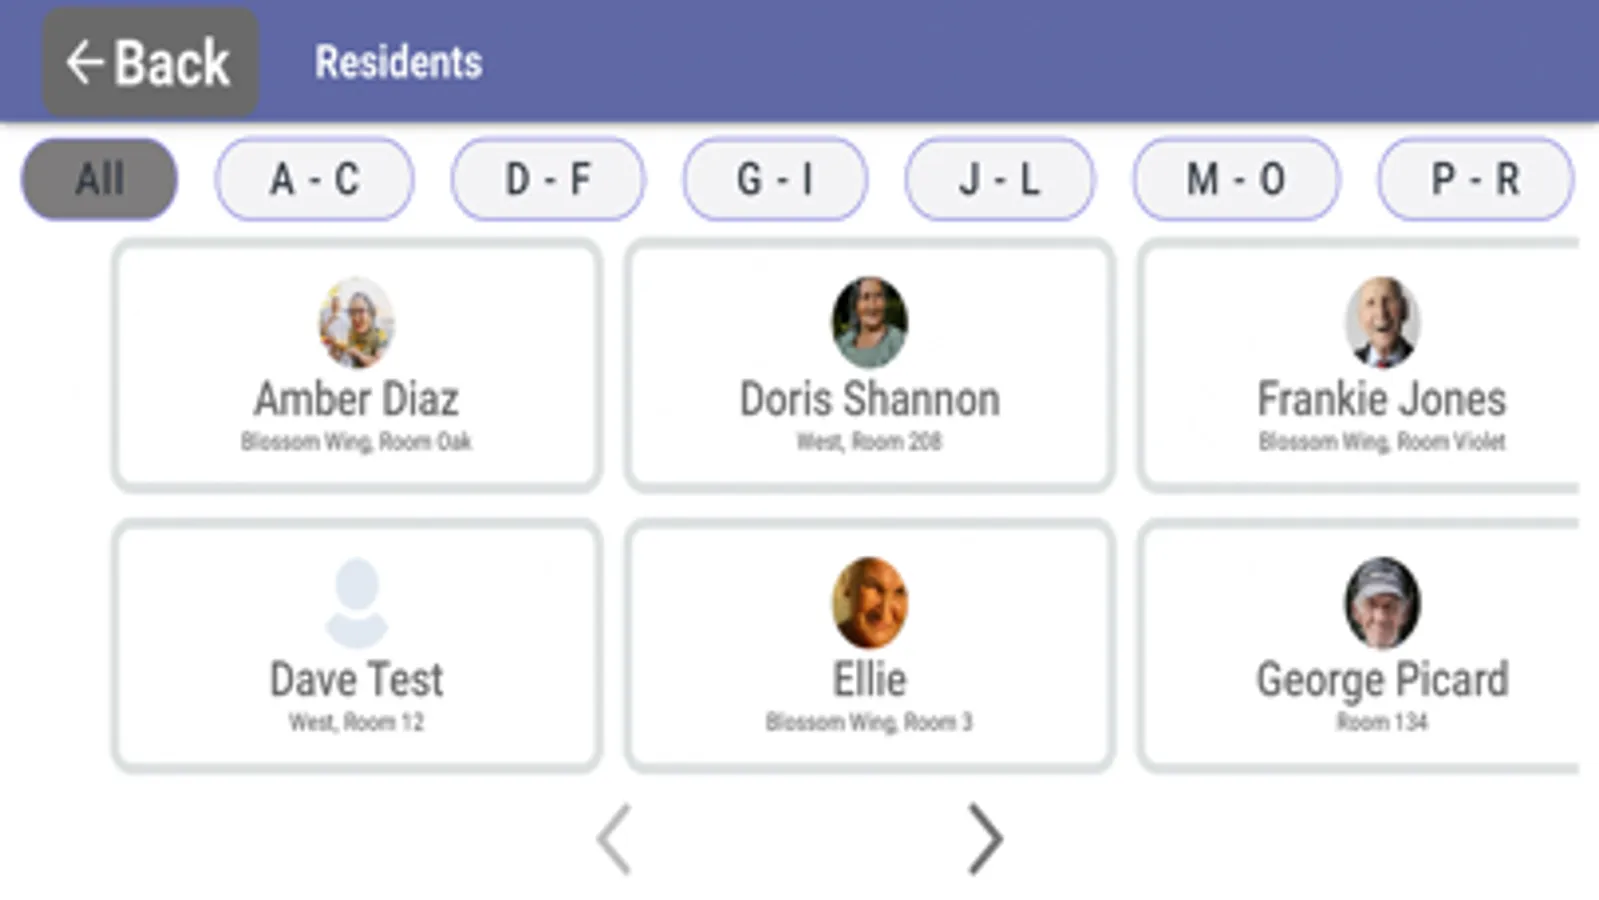Enable the A - C name filter

(314, 178)
